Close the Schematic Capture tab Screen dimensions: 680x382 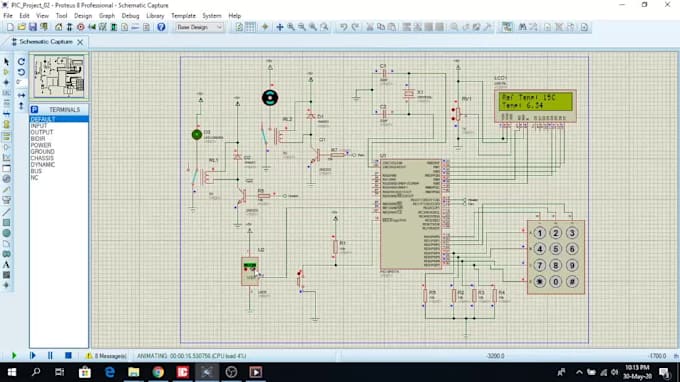80,42
